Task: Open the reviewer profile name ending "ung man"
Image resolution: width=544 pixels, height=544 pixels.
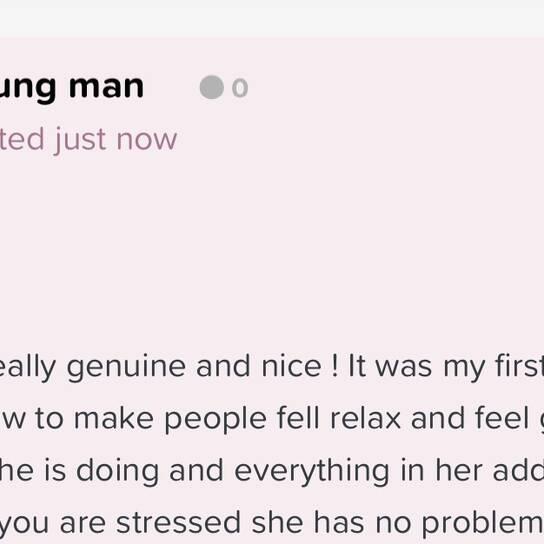Action: tap(71, 88)
